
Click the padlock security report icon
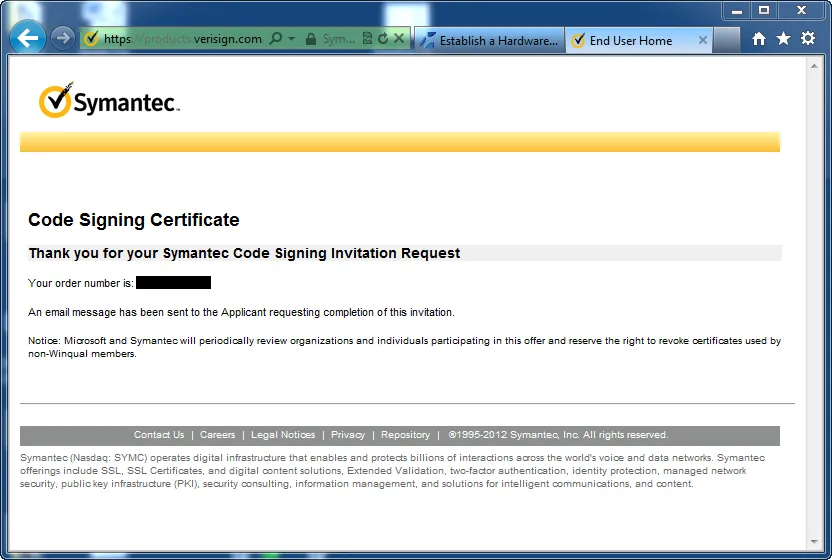311,39
